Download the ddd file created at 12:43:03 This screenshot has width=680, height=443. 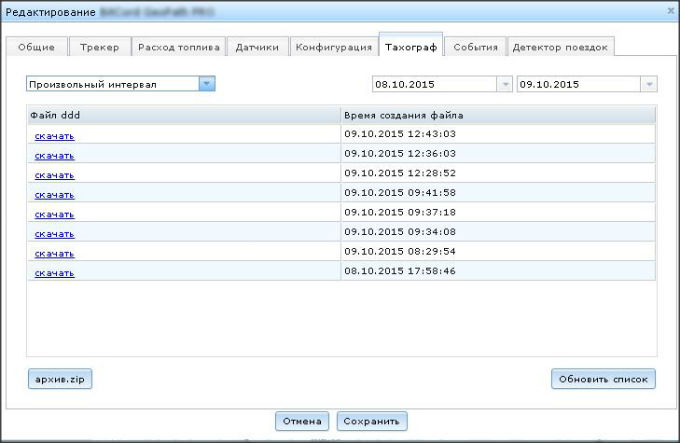tap(54, 136)
